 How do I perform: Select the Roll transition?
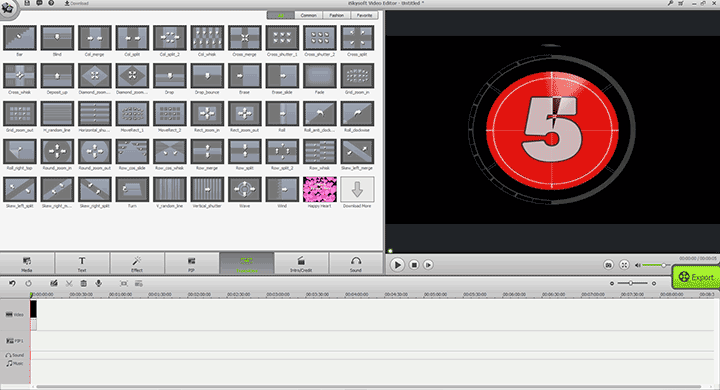click(x=282, y=113)
